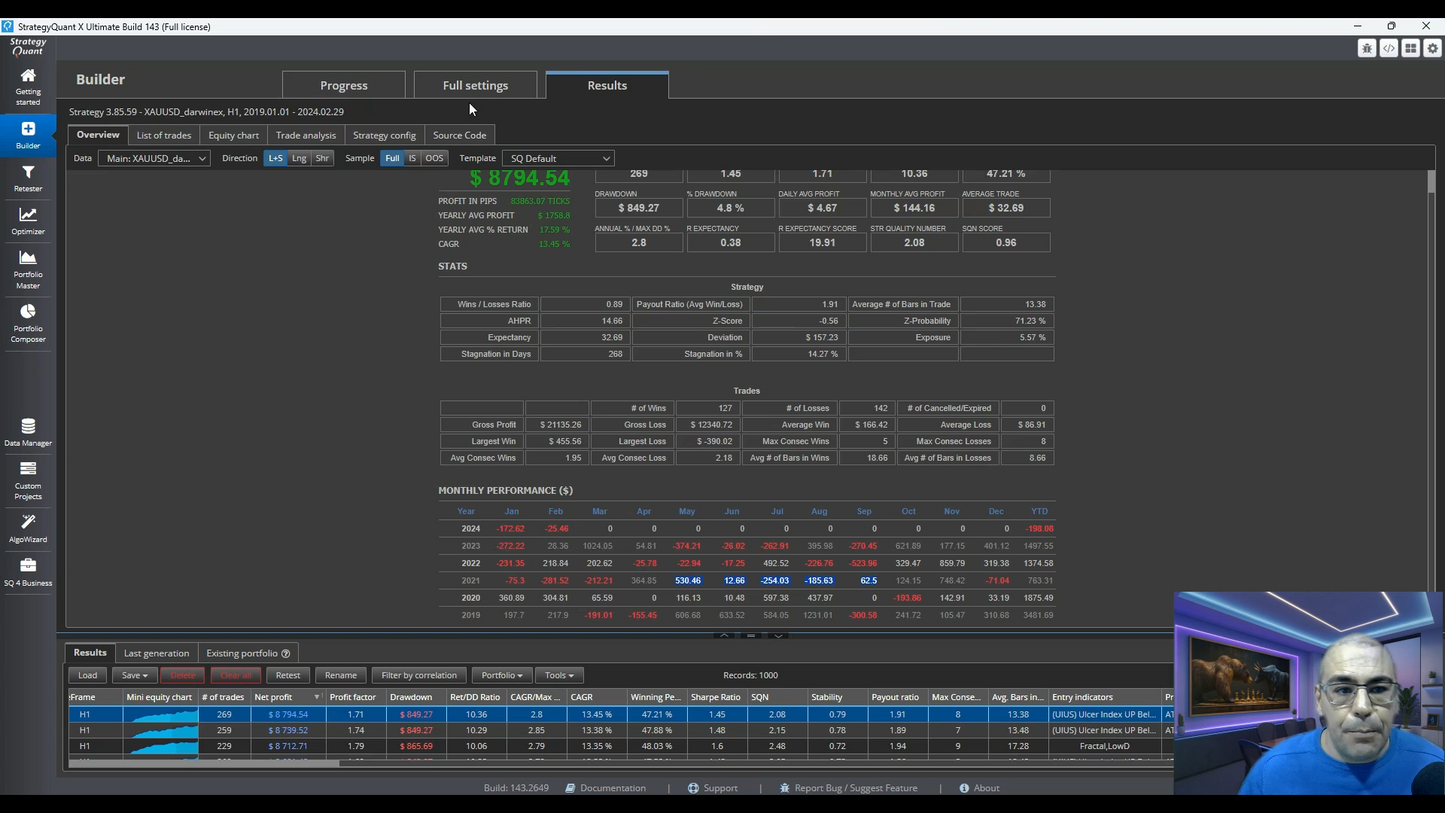The width and height of the screenshot is (1445, 813).
Task: Open Portfolio Master in the sidebar
Action: tap(28, 269)
